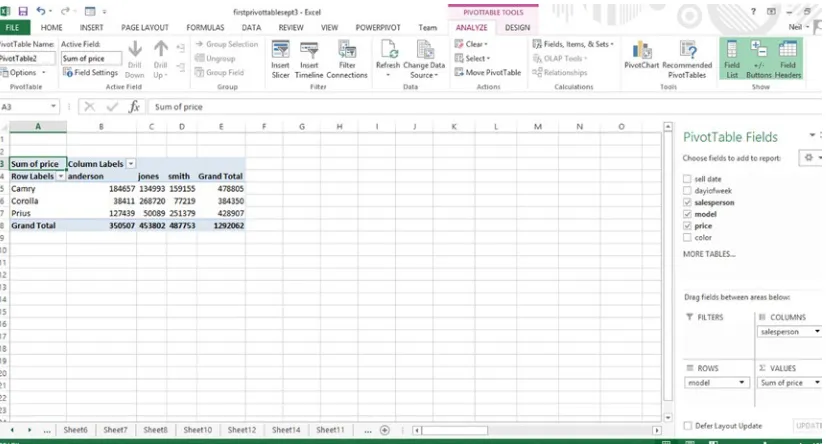826x444 pixels.
Task: Refresh the PivotTable data
Action: [x=388, y=60]
